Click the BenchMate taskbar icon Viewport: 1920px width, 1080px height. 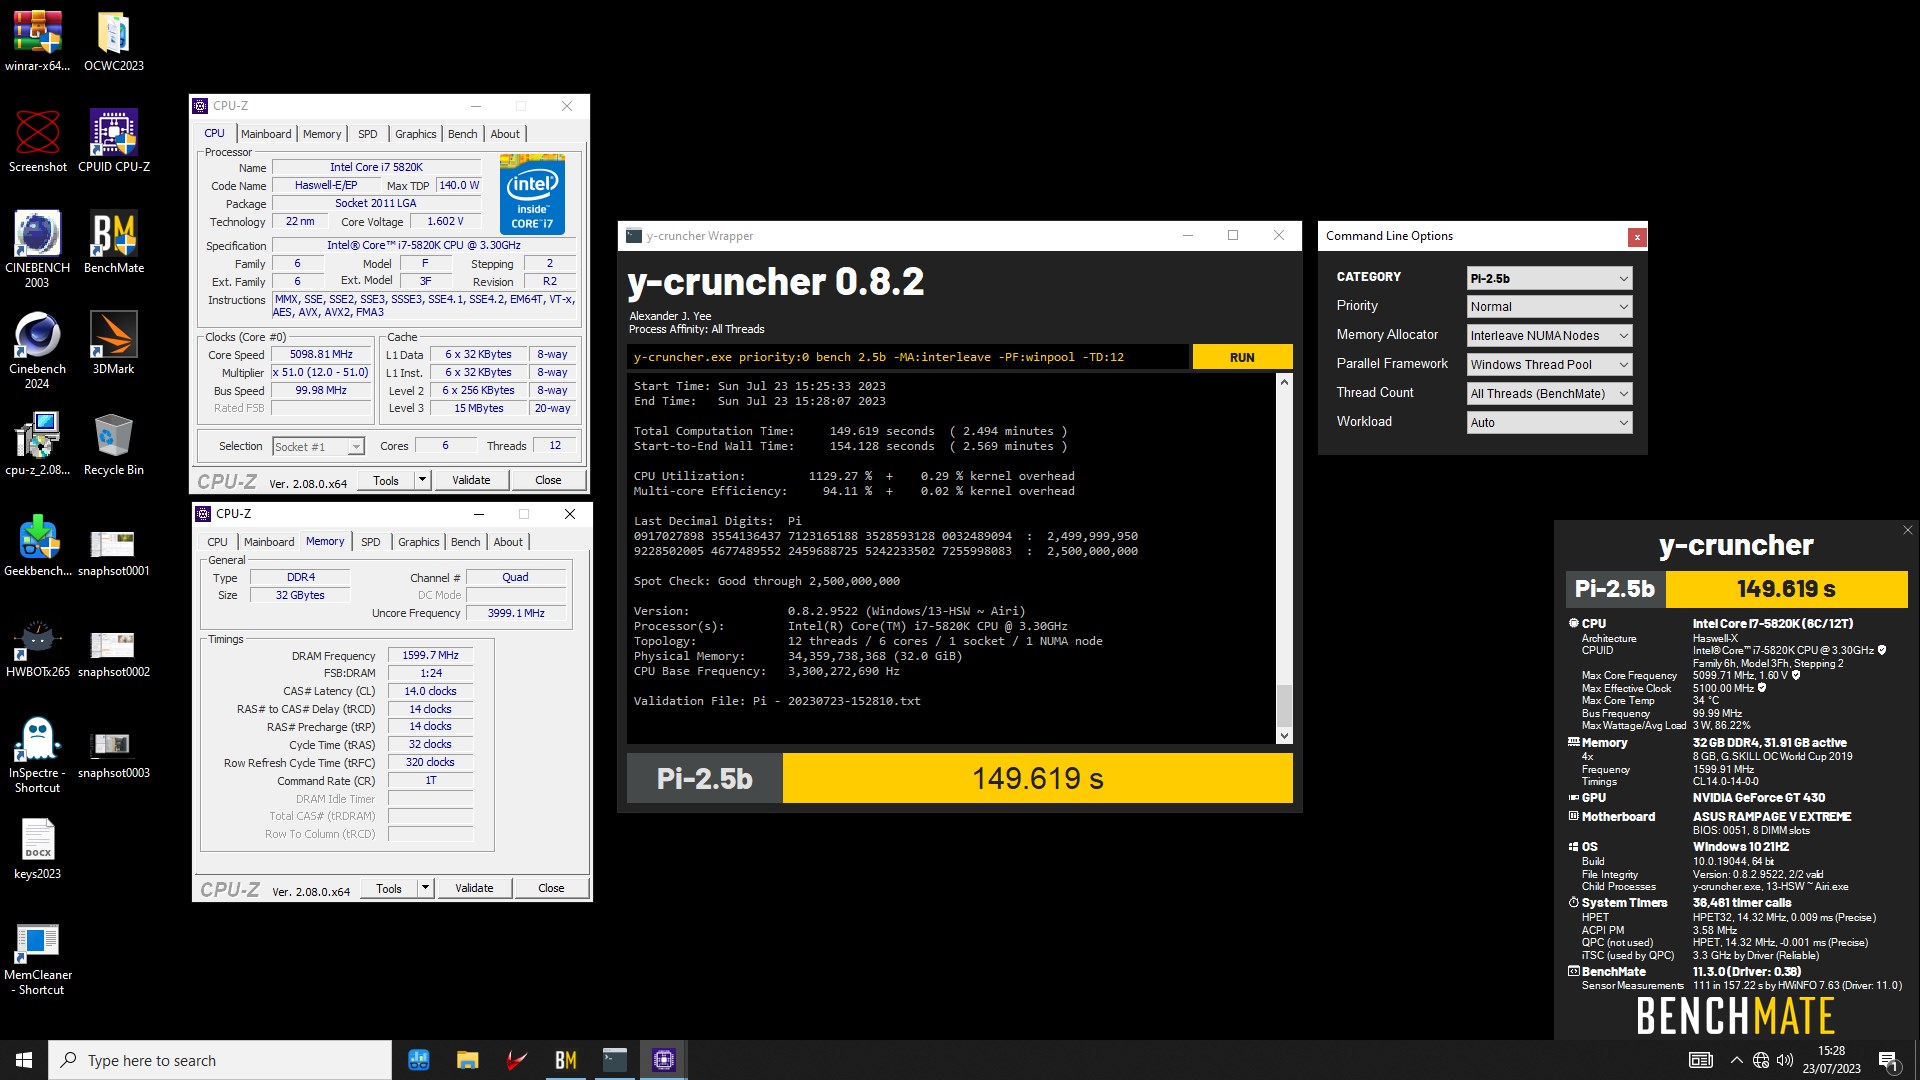(565, 1060)
